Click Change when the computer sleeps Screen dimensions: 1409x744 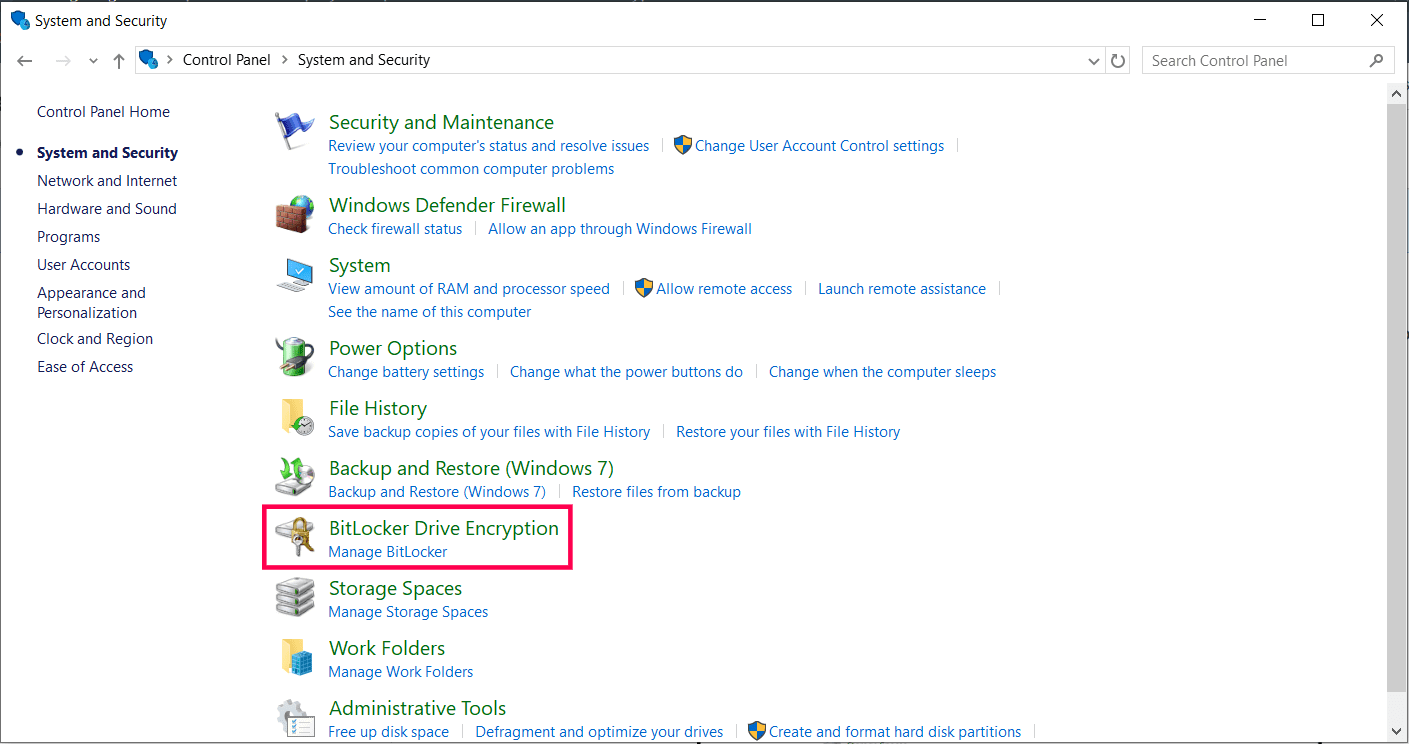882,372
